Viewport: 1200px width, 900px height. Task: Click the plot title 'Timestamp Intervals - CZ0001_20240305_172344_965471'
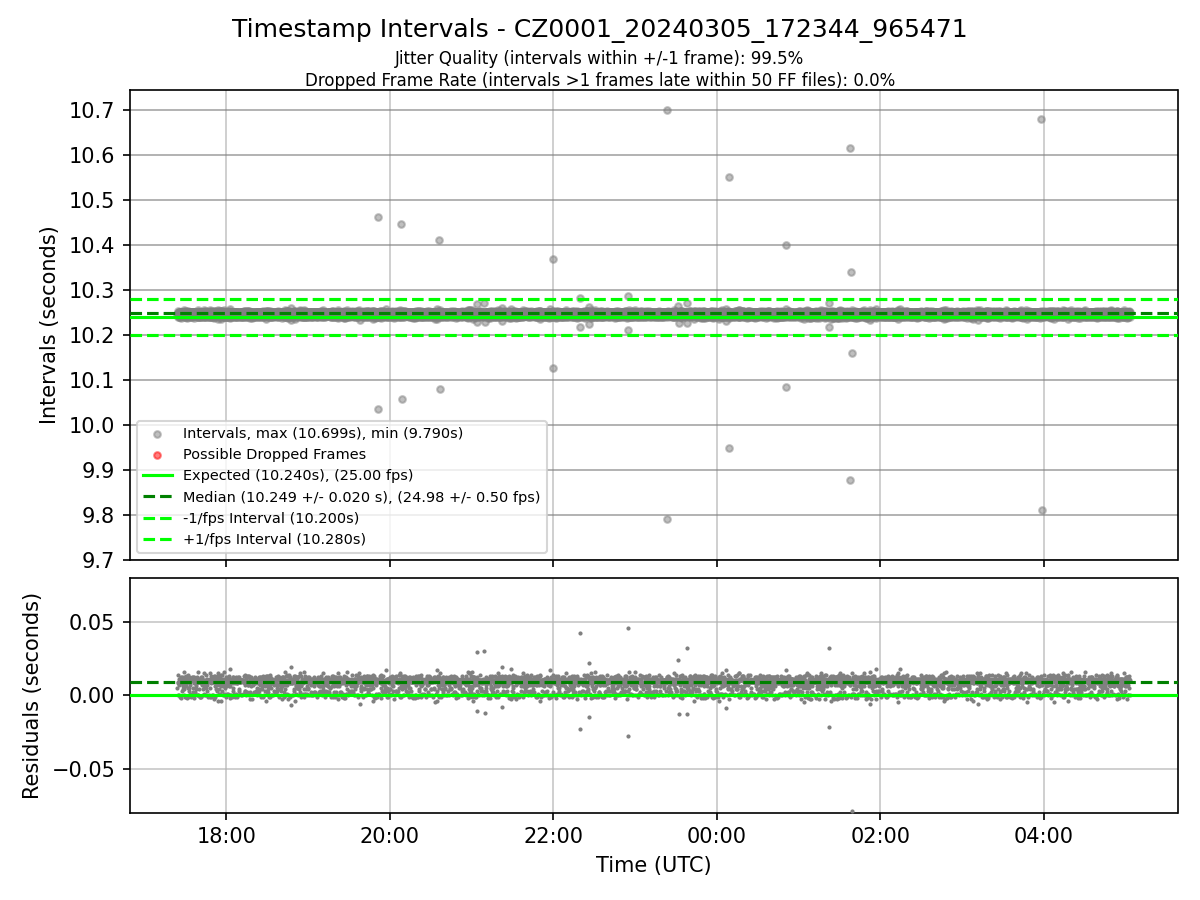pyautogui.click(x=599, y=29)
